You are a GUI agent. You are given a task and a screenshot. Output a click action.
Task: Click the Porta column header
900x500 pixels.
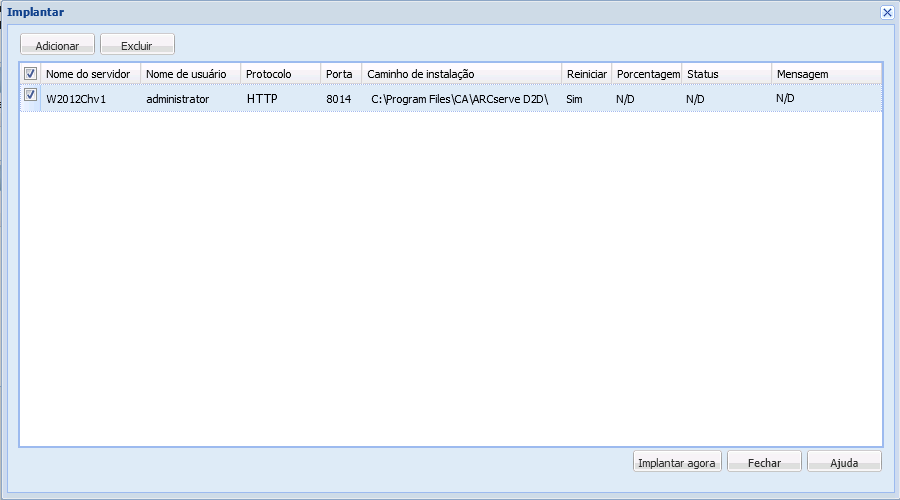pyautogui.click(x=339, y=74)
